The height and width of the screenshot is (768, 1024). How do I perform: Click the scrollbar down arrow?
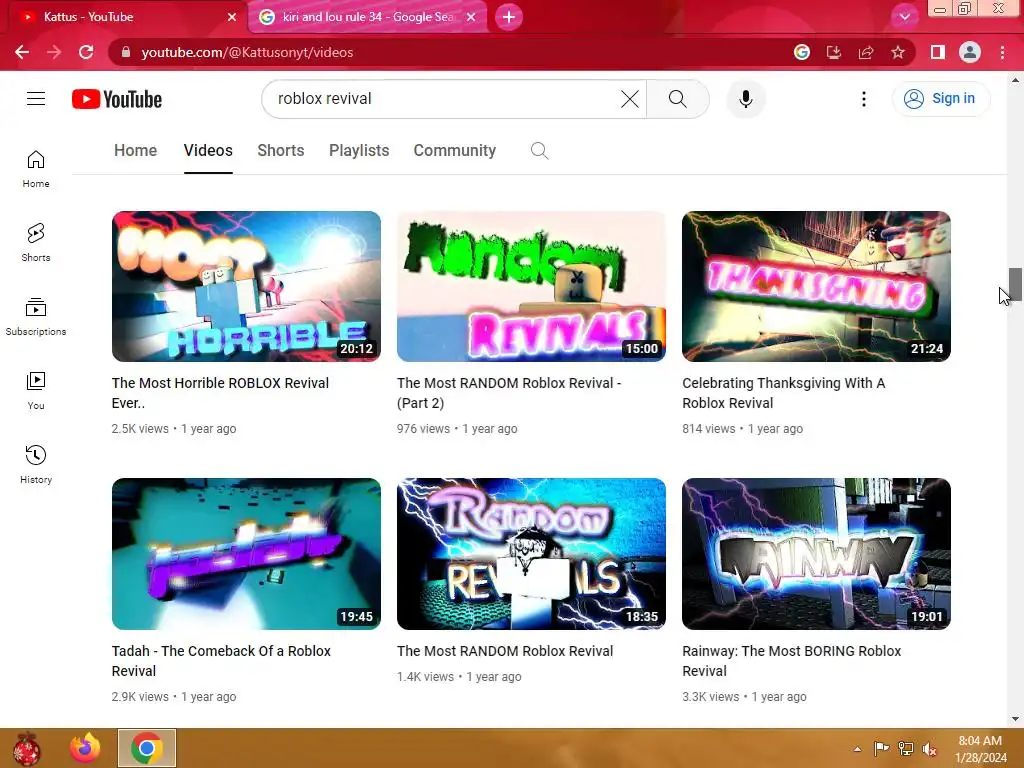click(1015, 719)
